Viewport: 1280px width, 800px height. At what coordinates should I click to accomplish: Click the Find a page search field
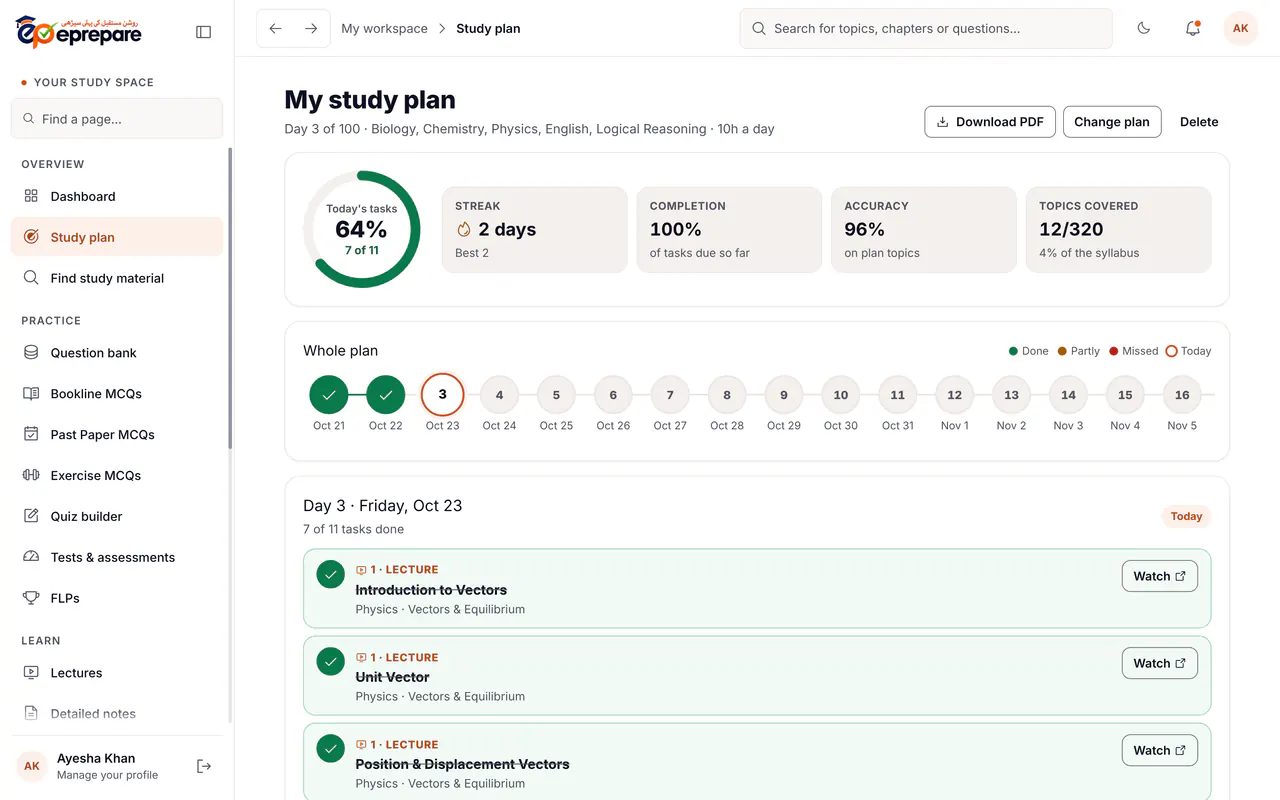(117, 119)
